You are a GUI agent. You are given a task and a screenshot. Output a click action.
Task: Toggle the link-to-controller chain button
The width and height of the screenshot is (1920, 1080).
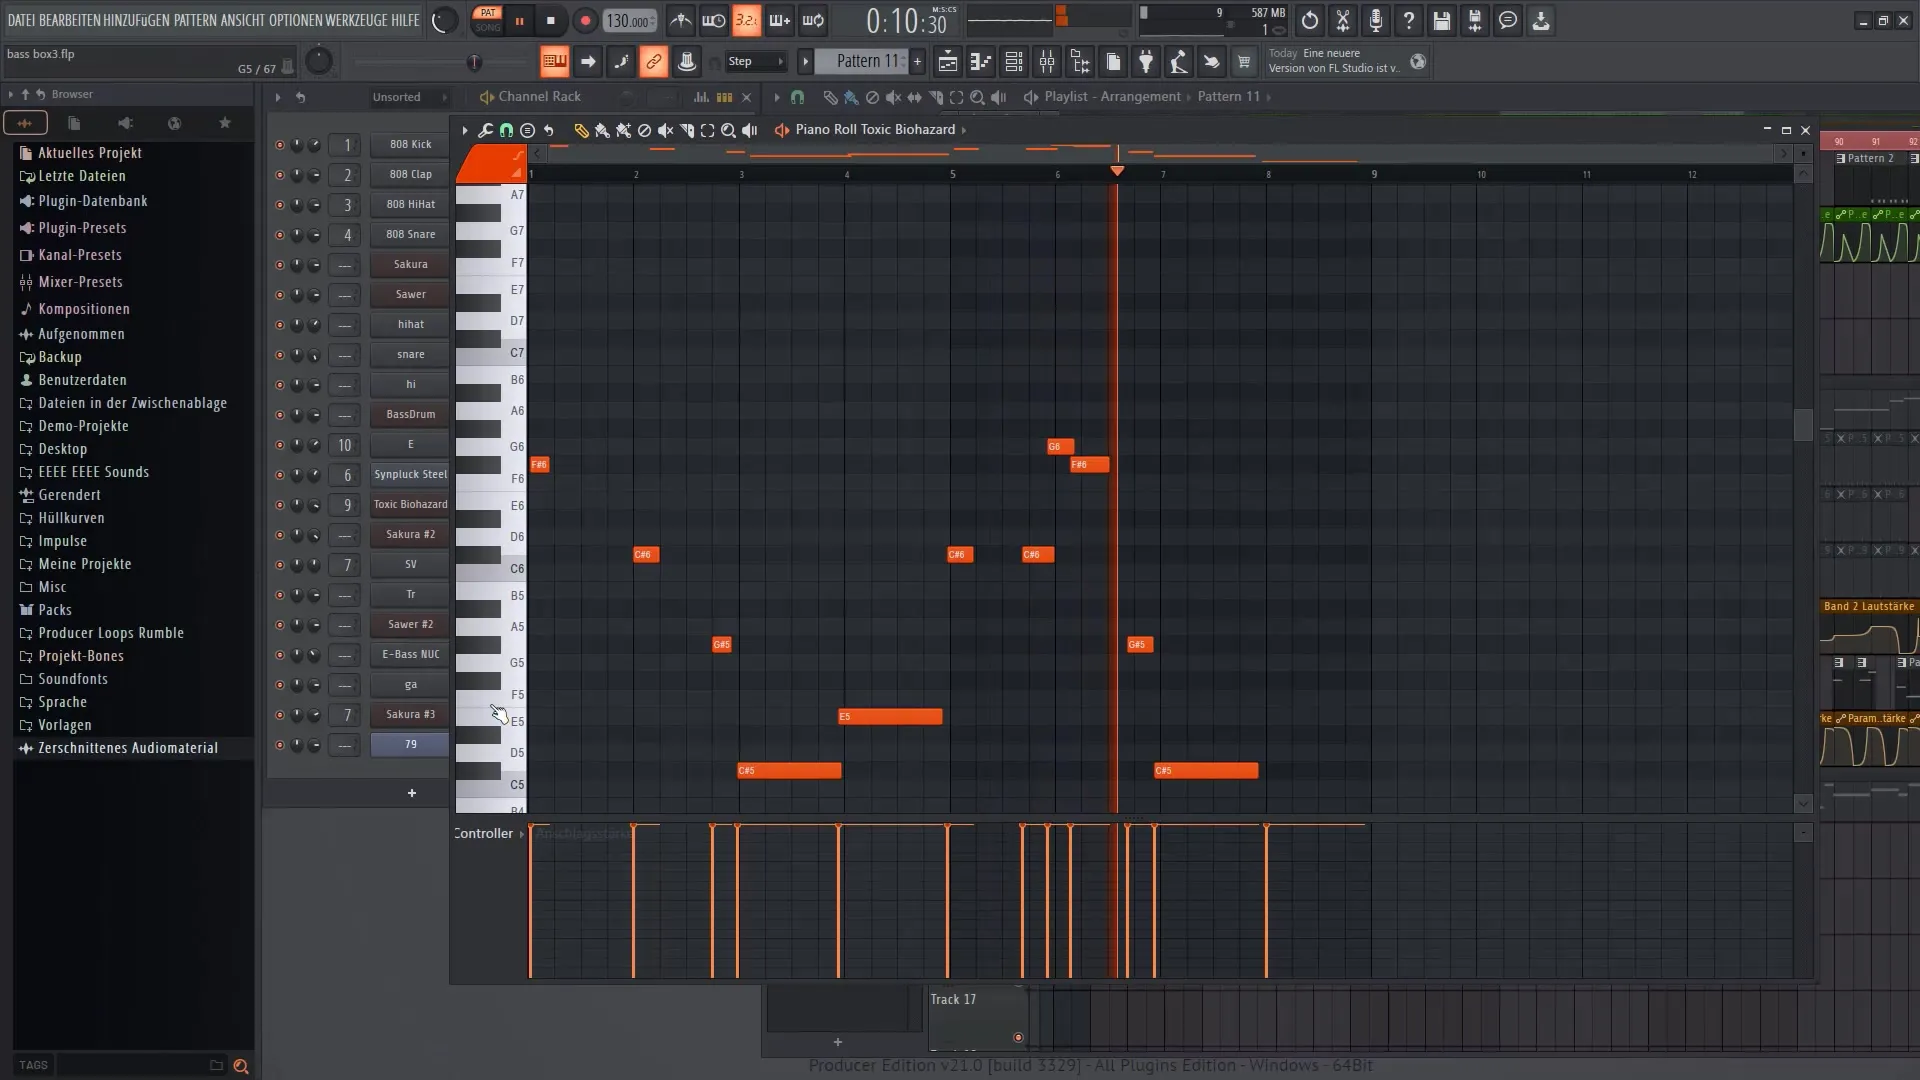pyautogui.click(x=653, y=62)
